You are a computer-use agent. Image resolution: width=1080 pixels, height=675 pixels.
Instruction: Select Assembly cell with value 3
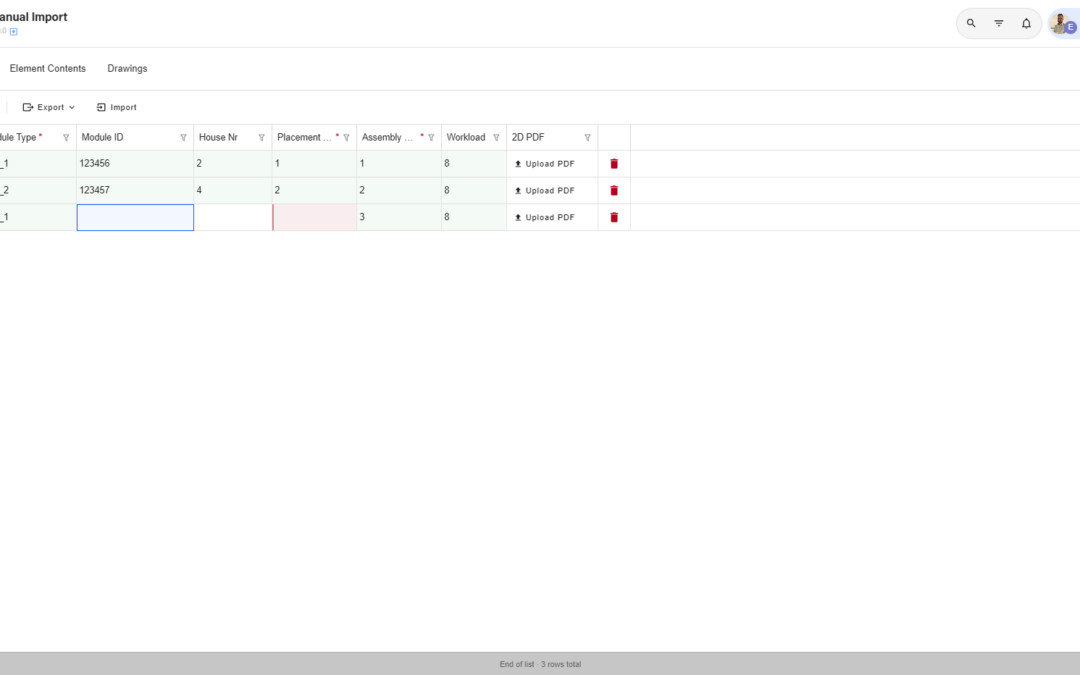399,218
